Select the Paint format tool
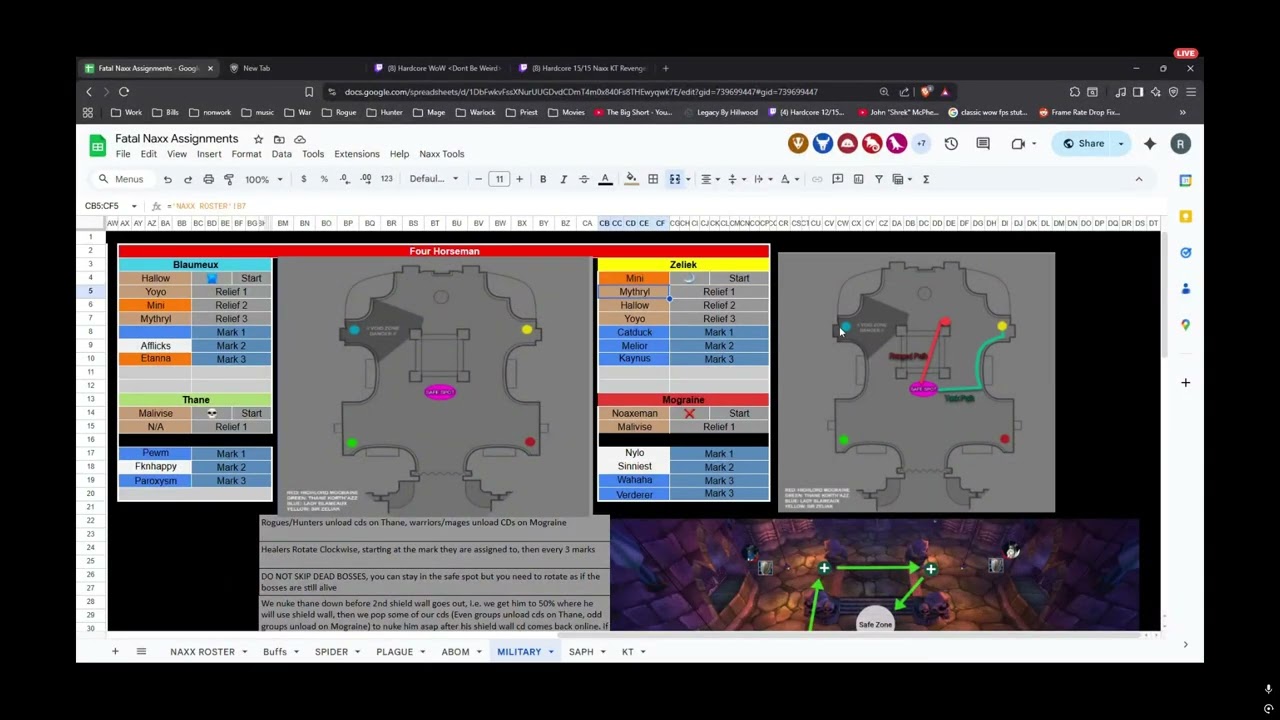 pos(229,179)
